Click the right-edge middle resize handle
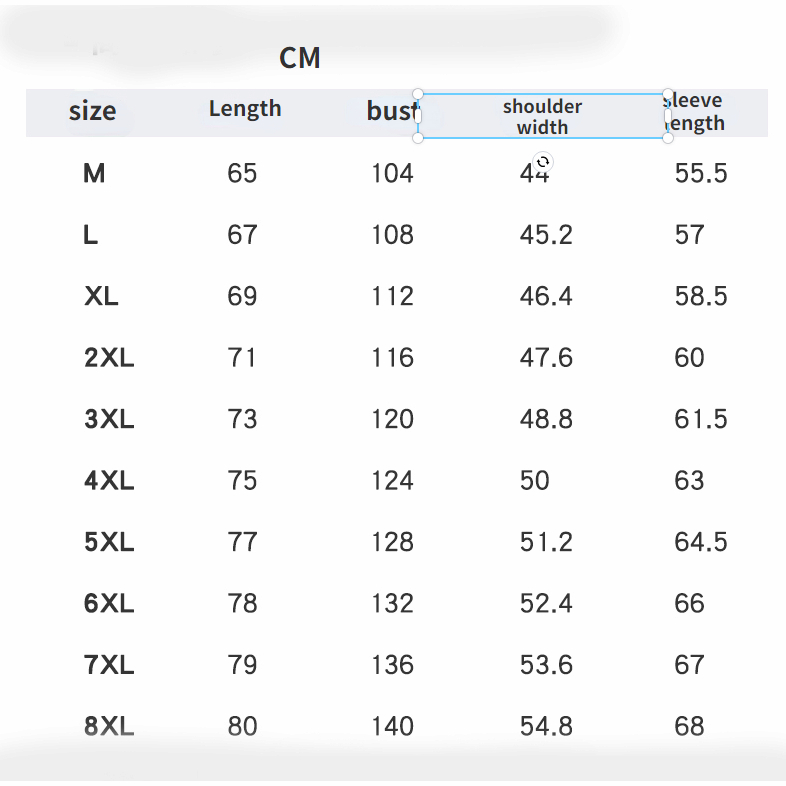 [668, 116]
